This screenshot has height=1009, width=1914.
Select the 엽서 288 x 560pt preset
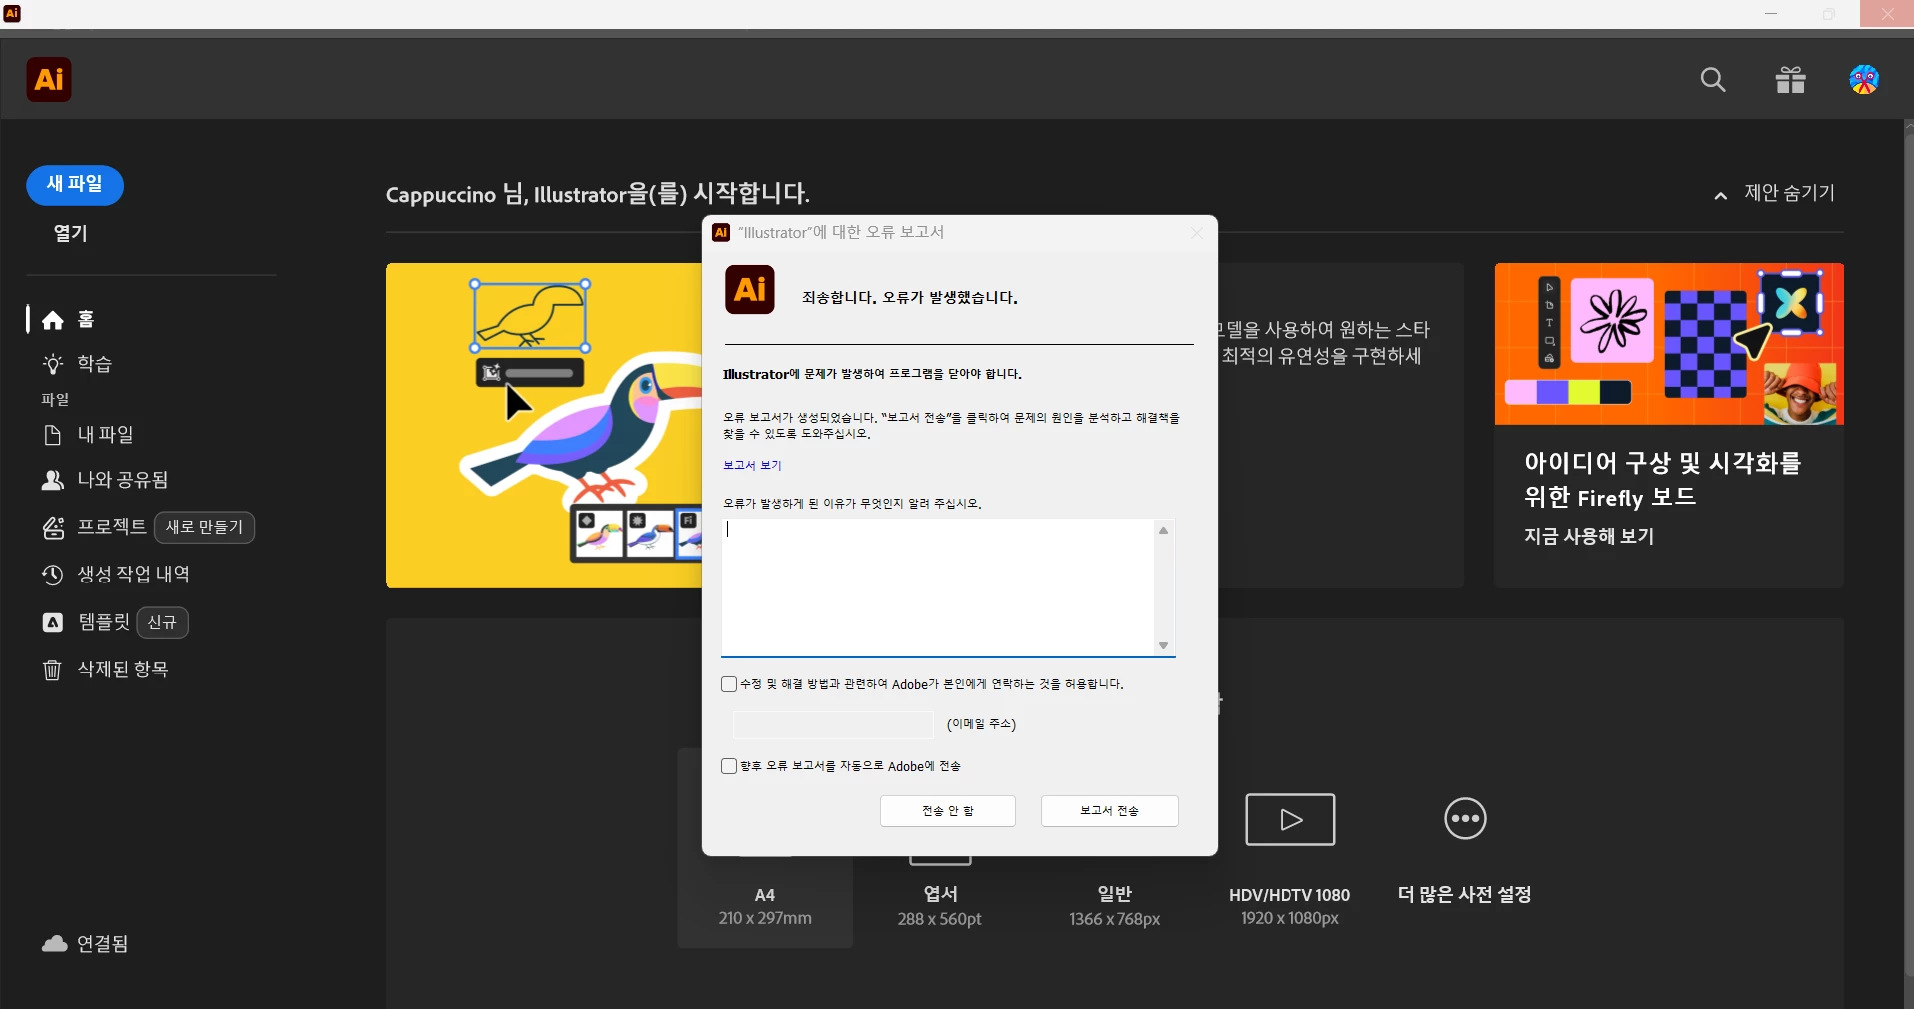point(940,906)
